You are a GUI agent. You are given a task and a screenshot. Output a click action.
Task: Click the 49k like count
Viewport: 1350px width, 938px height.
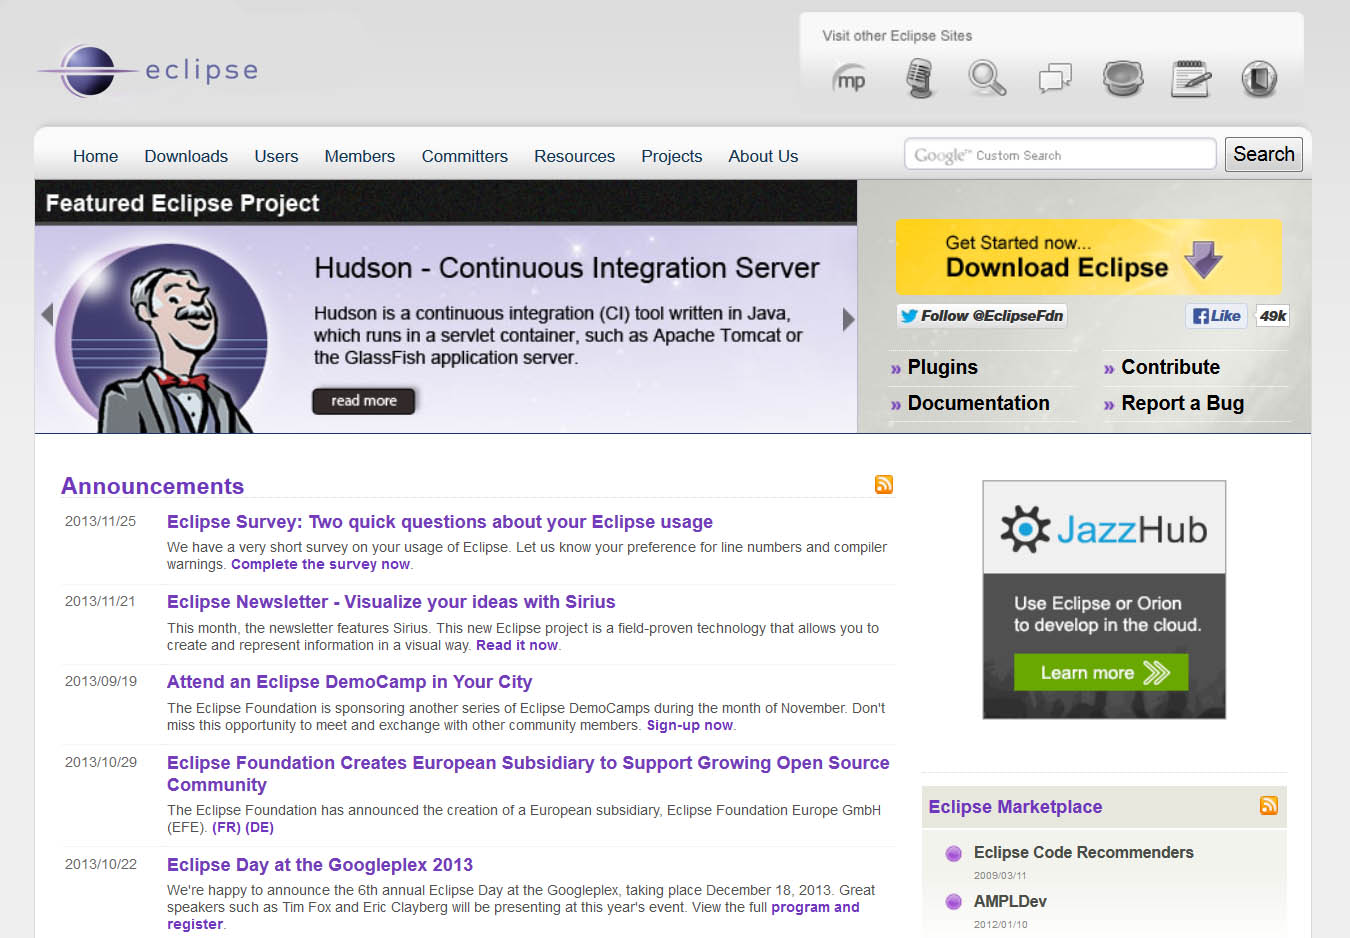(1272, 316)
